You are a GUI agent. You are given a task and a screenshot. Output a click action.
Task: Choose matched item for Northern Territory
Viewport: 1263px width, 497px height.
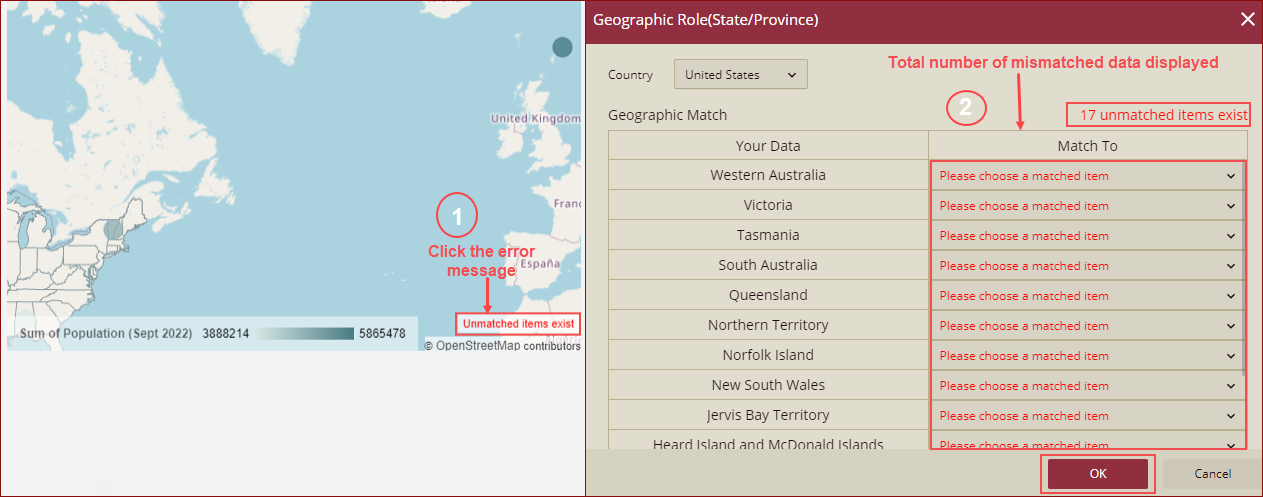(1086, 326)
